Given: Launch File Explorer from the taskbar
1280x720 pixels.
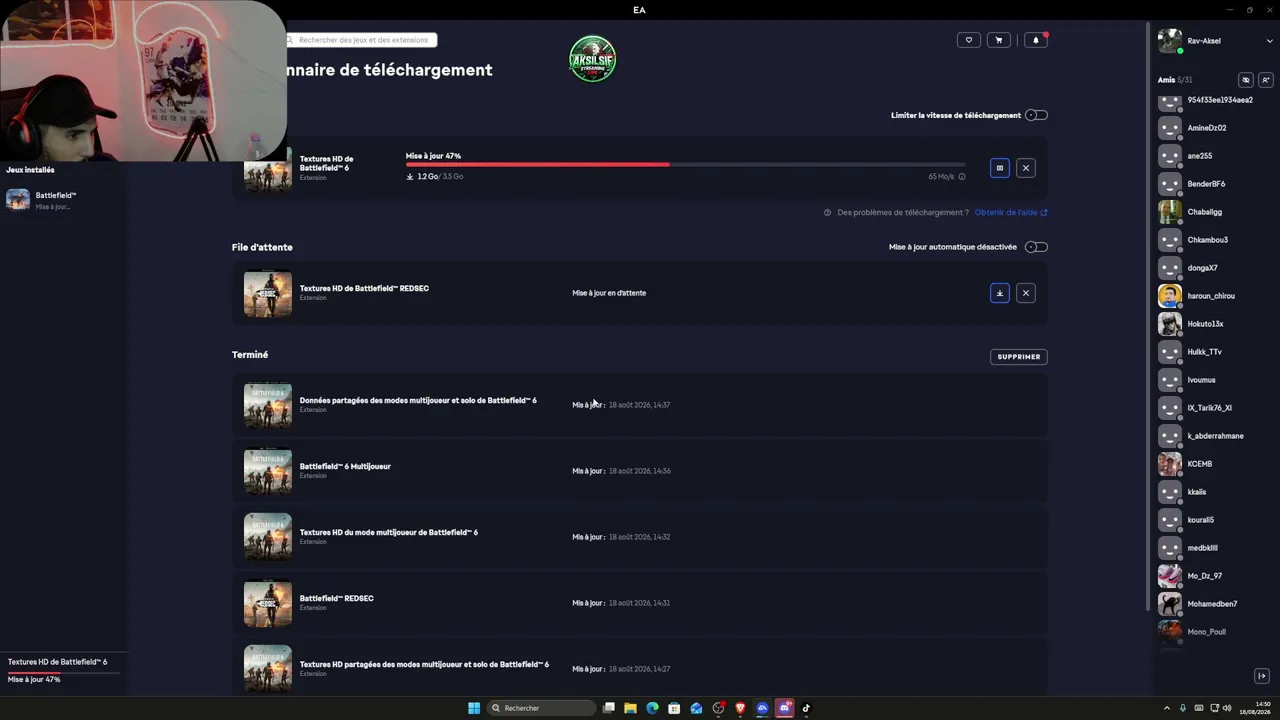Looking at the screenshot, I should [x=630, y=708].
